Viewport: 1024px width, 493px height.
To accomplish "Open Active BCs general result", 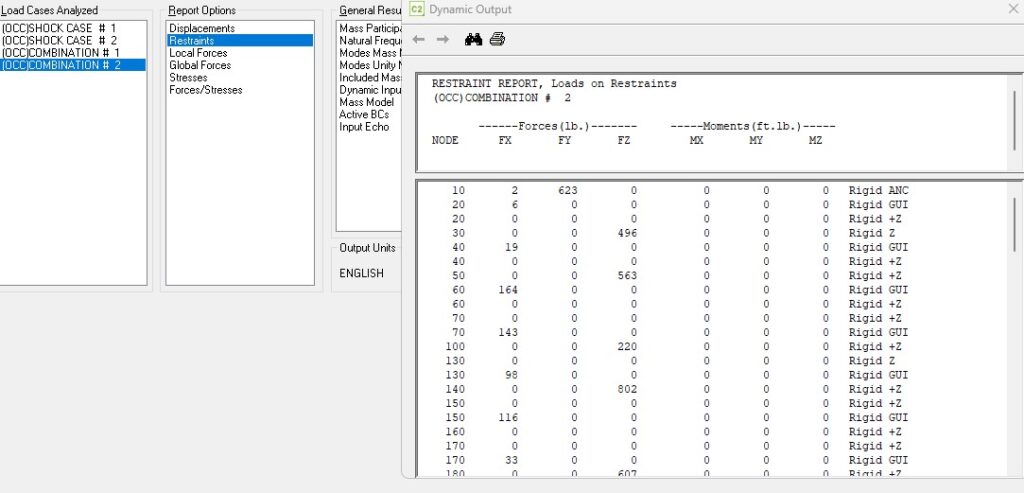I will tap(364, 115).
